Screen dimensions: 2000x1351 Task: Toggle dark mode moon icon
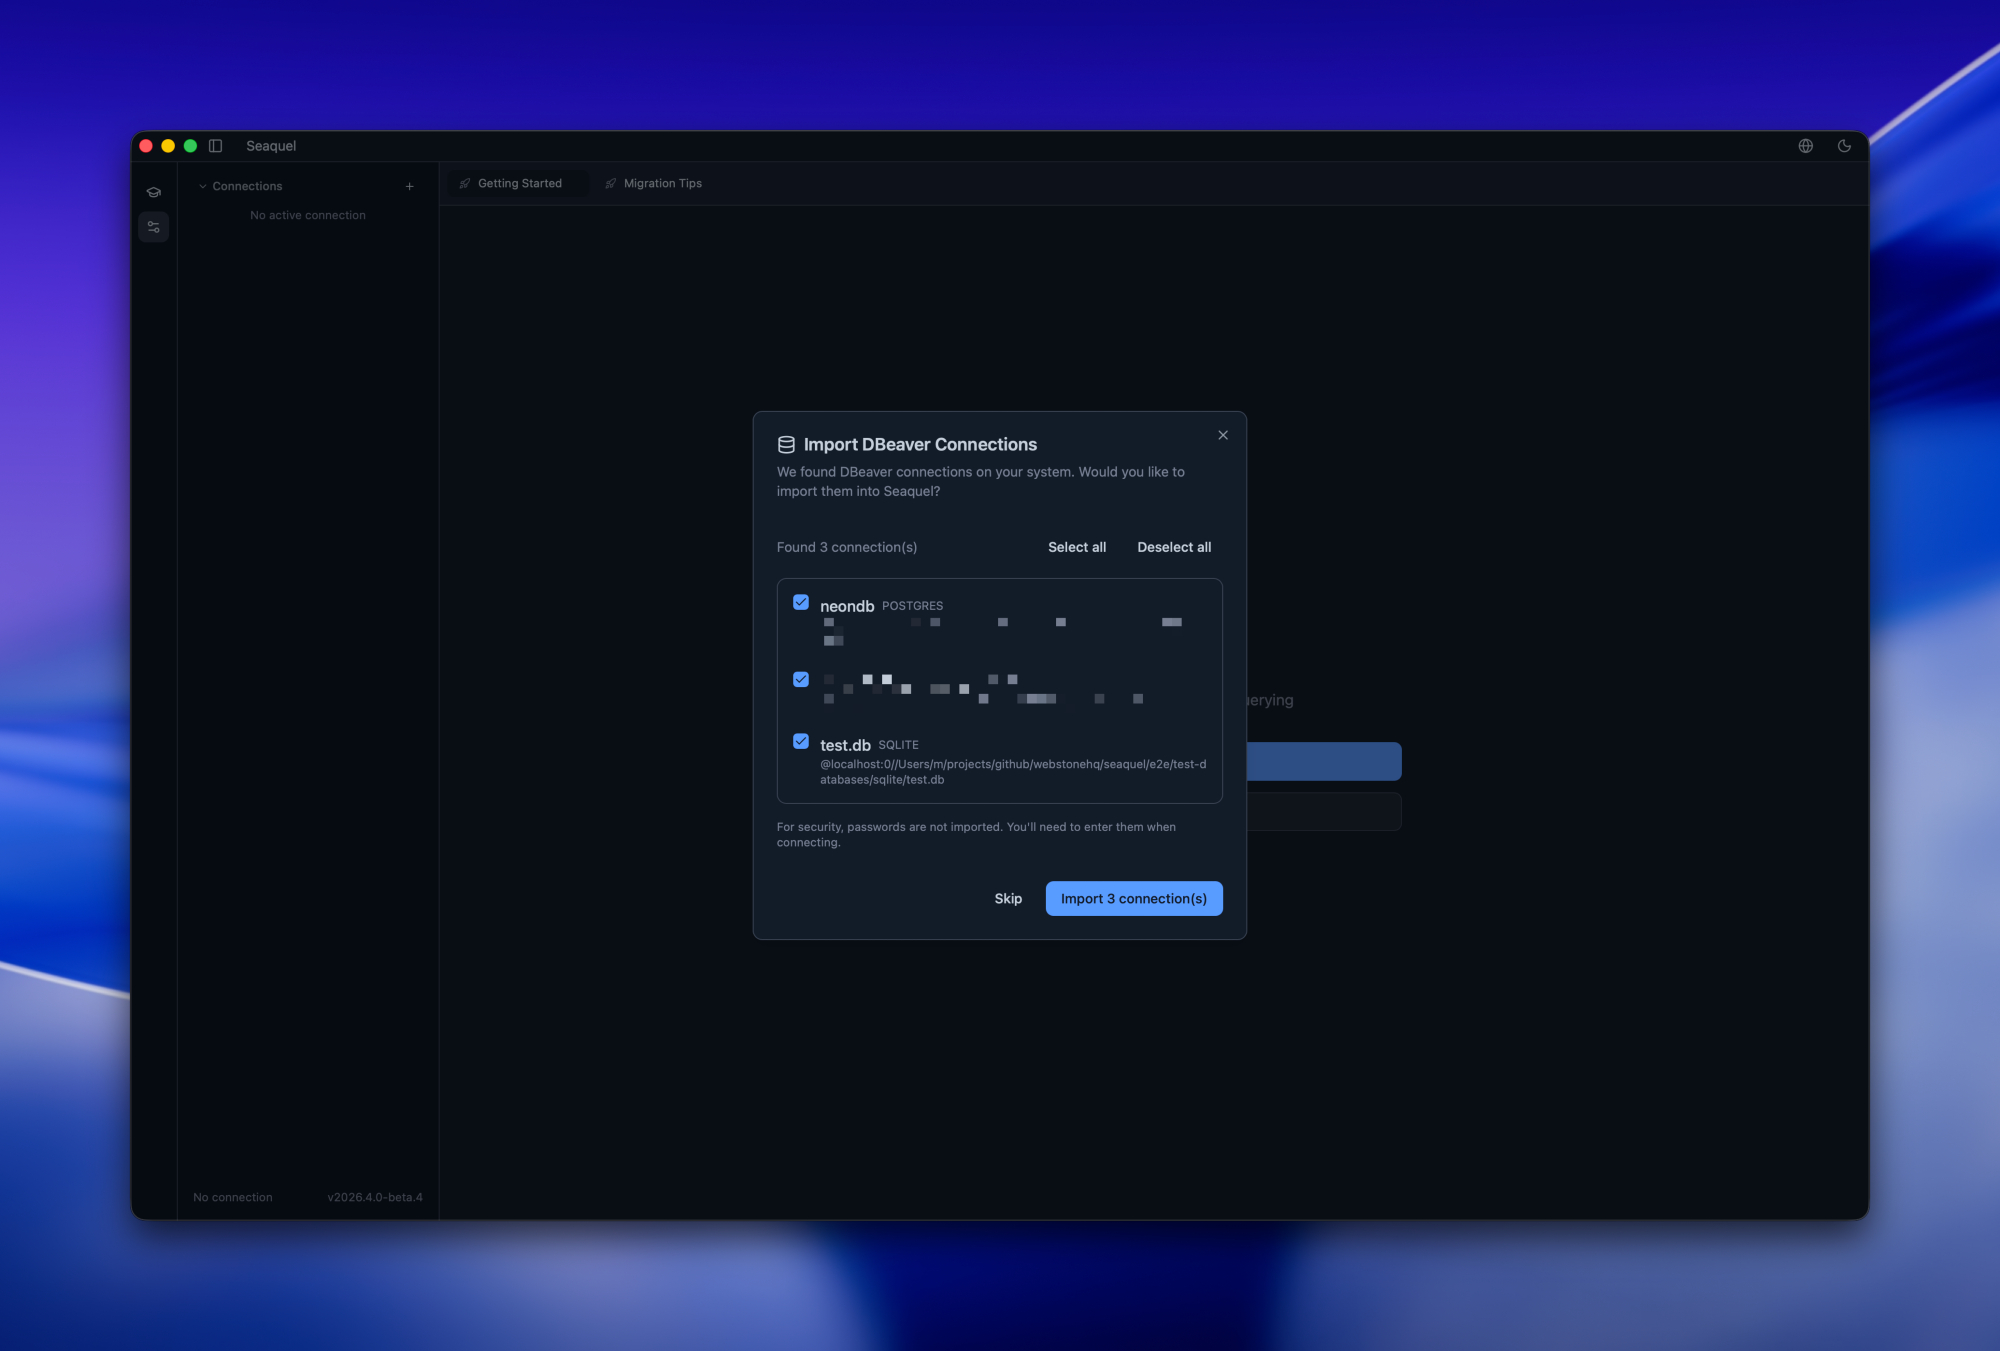tap(1844, 146)
